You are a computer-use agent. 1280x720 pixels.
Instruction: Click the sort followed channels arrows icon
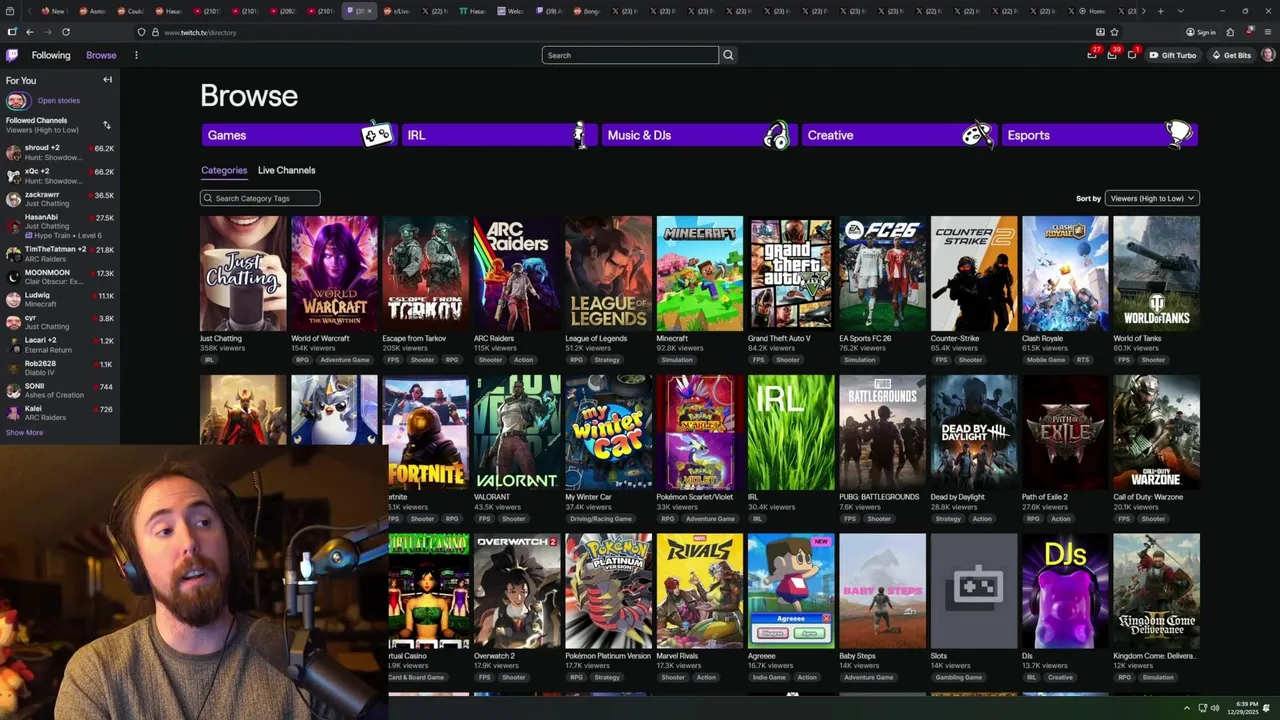click(x=107, y=125)
